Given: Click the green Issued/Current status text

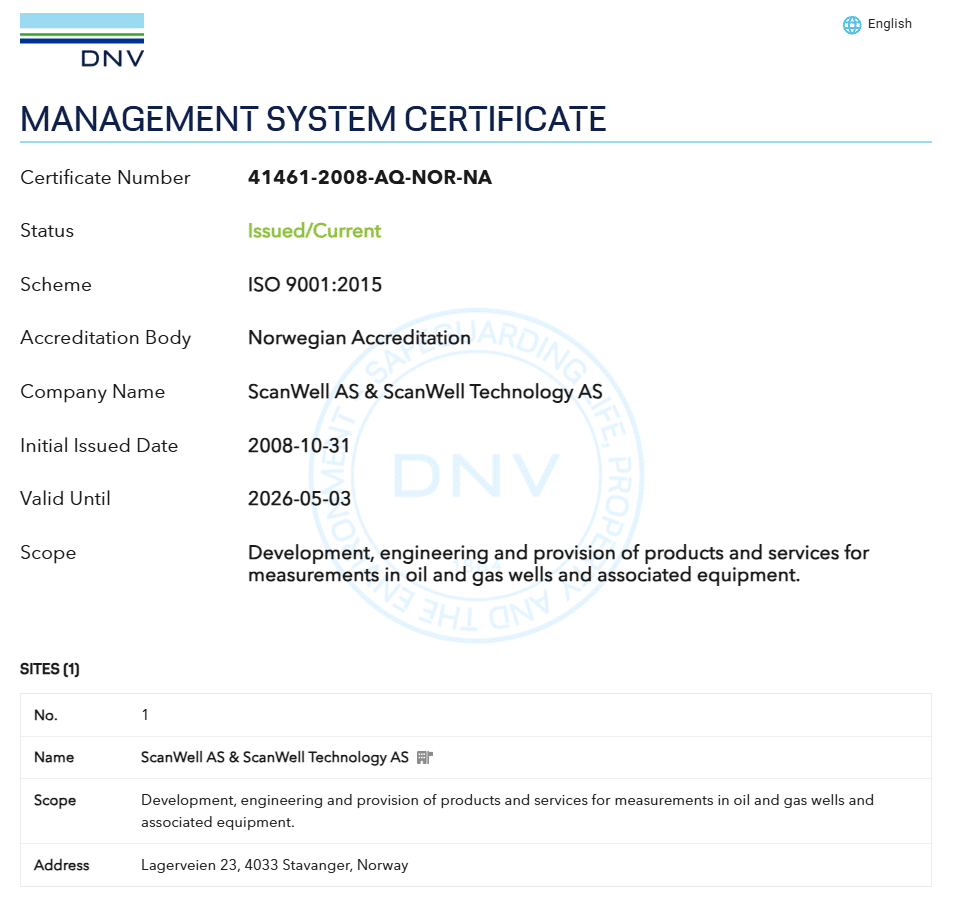Looking at the screenshot, I should 314,231.
